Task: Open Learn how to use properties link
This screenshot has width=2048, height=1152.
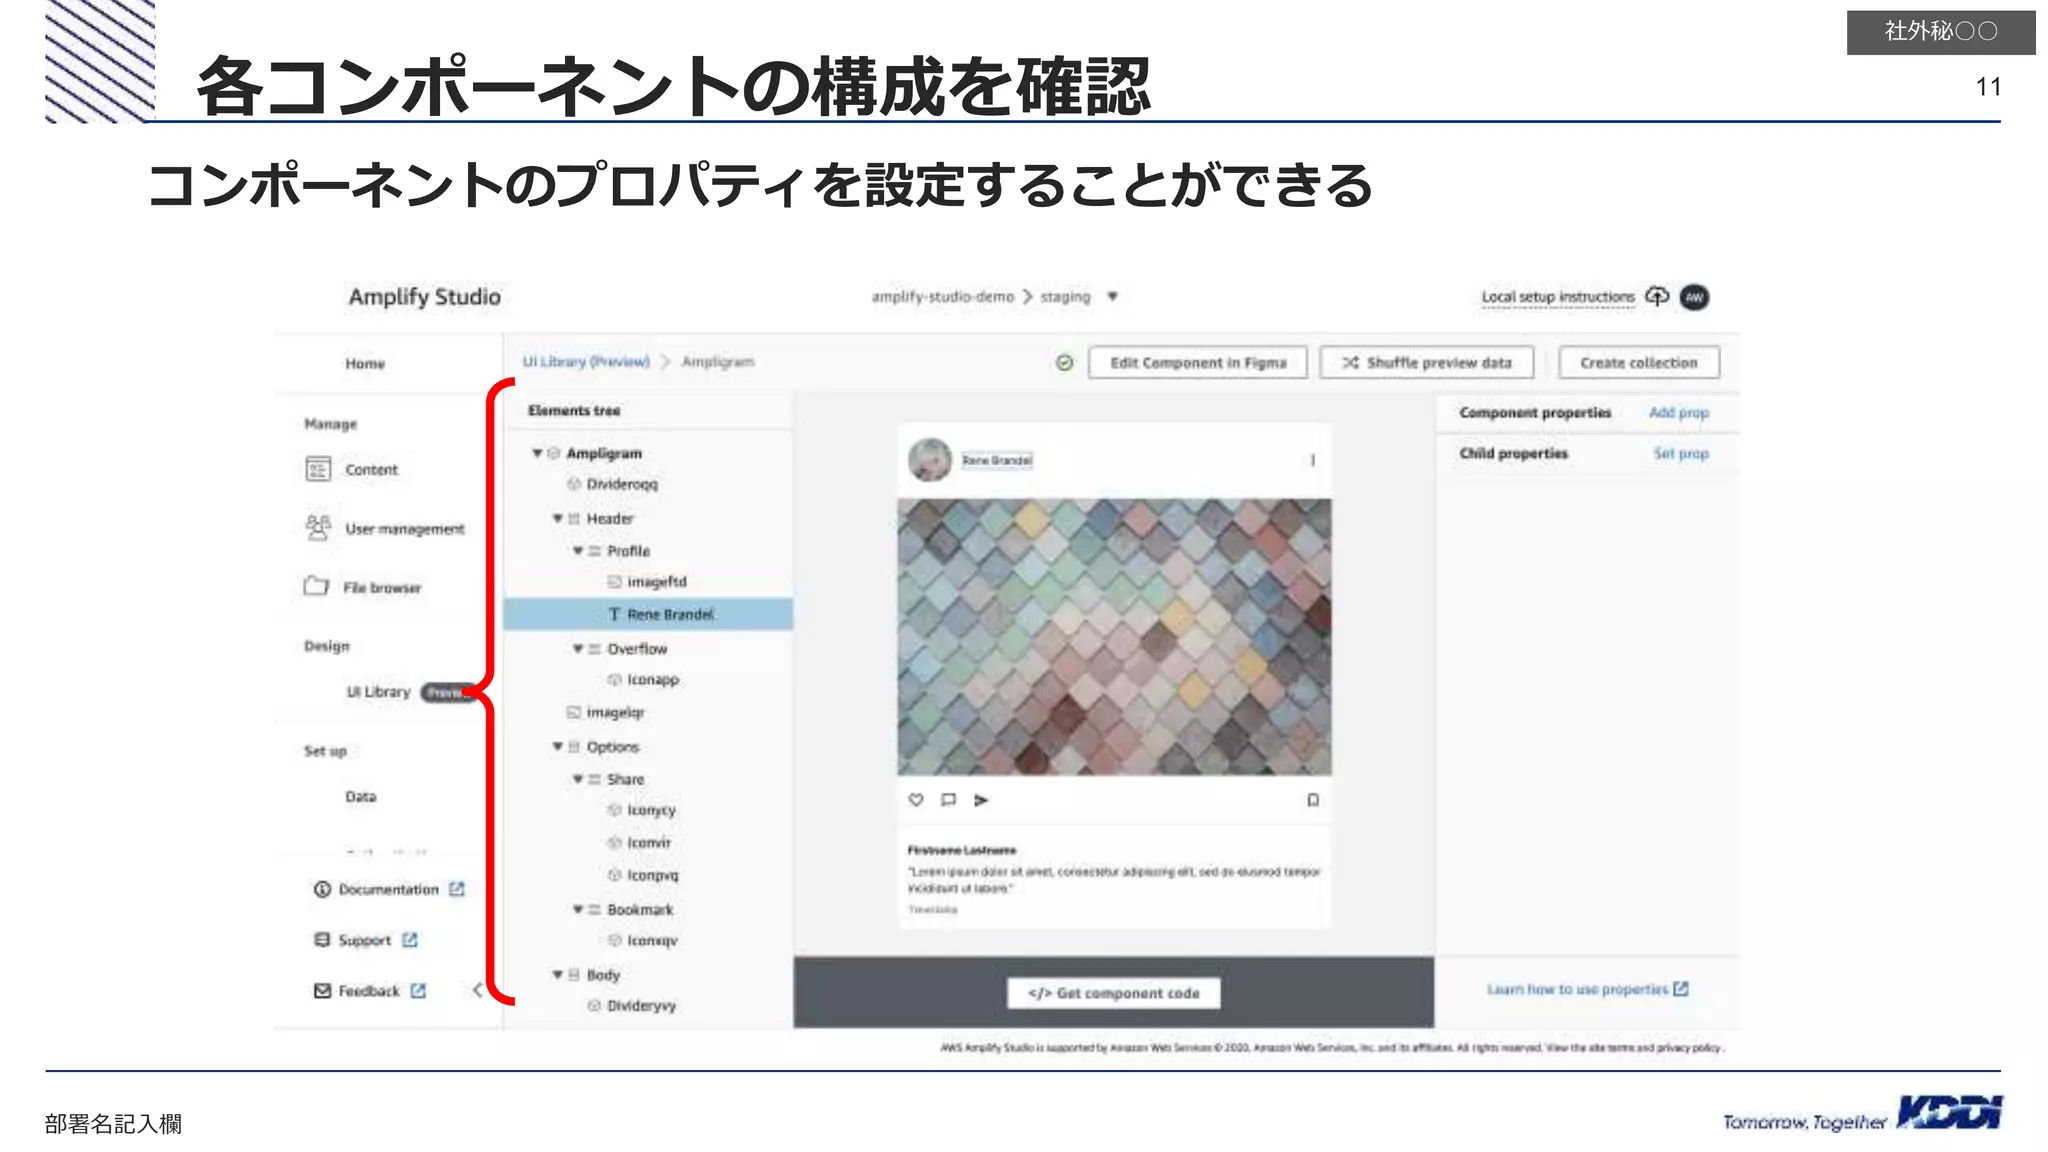Action: pyautogui.click(x=1587, y=989)
